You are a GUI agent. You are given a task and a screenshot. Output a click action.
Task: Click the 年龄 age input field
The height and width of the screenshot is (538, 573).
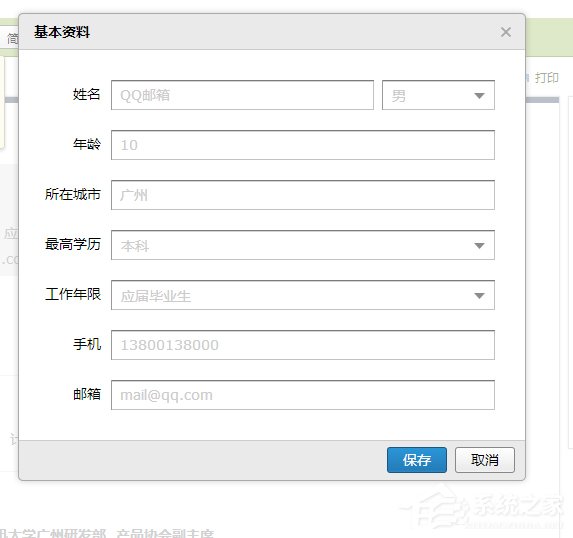303,145
